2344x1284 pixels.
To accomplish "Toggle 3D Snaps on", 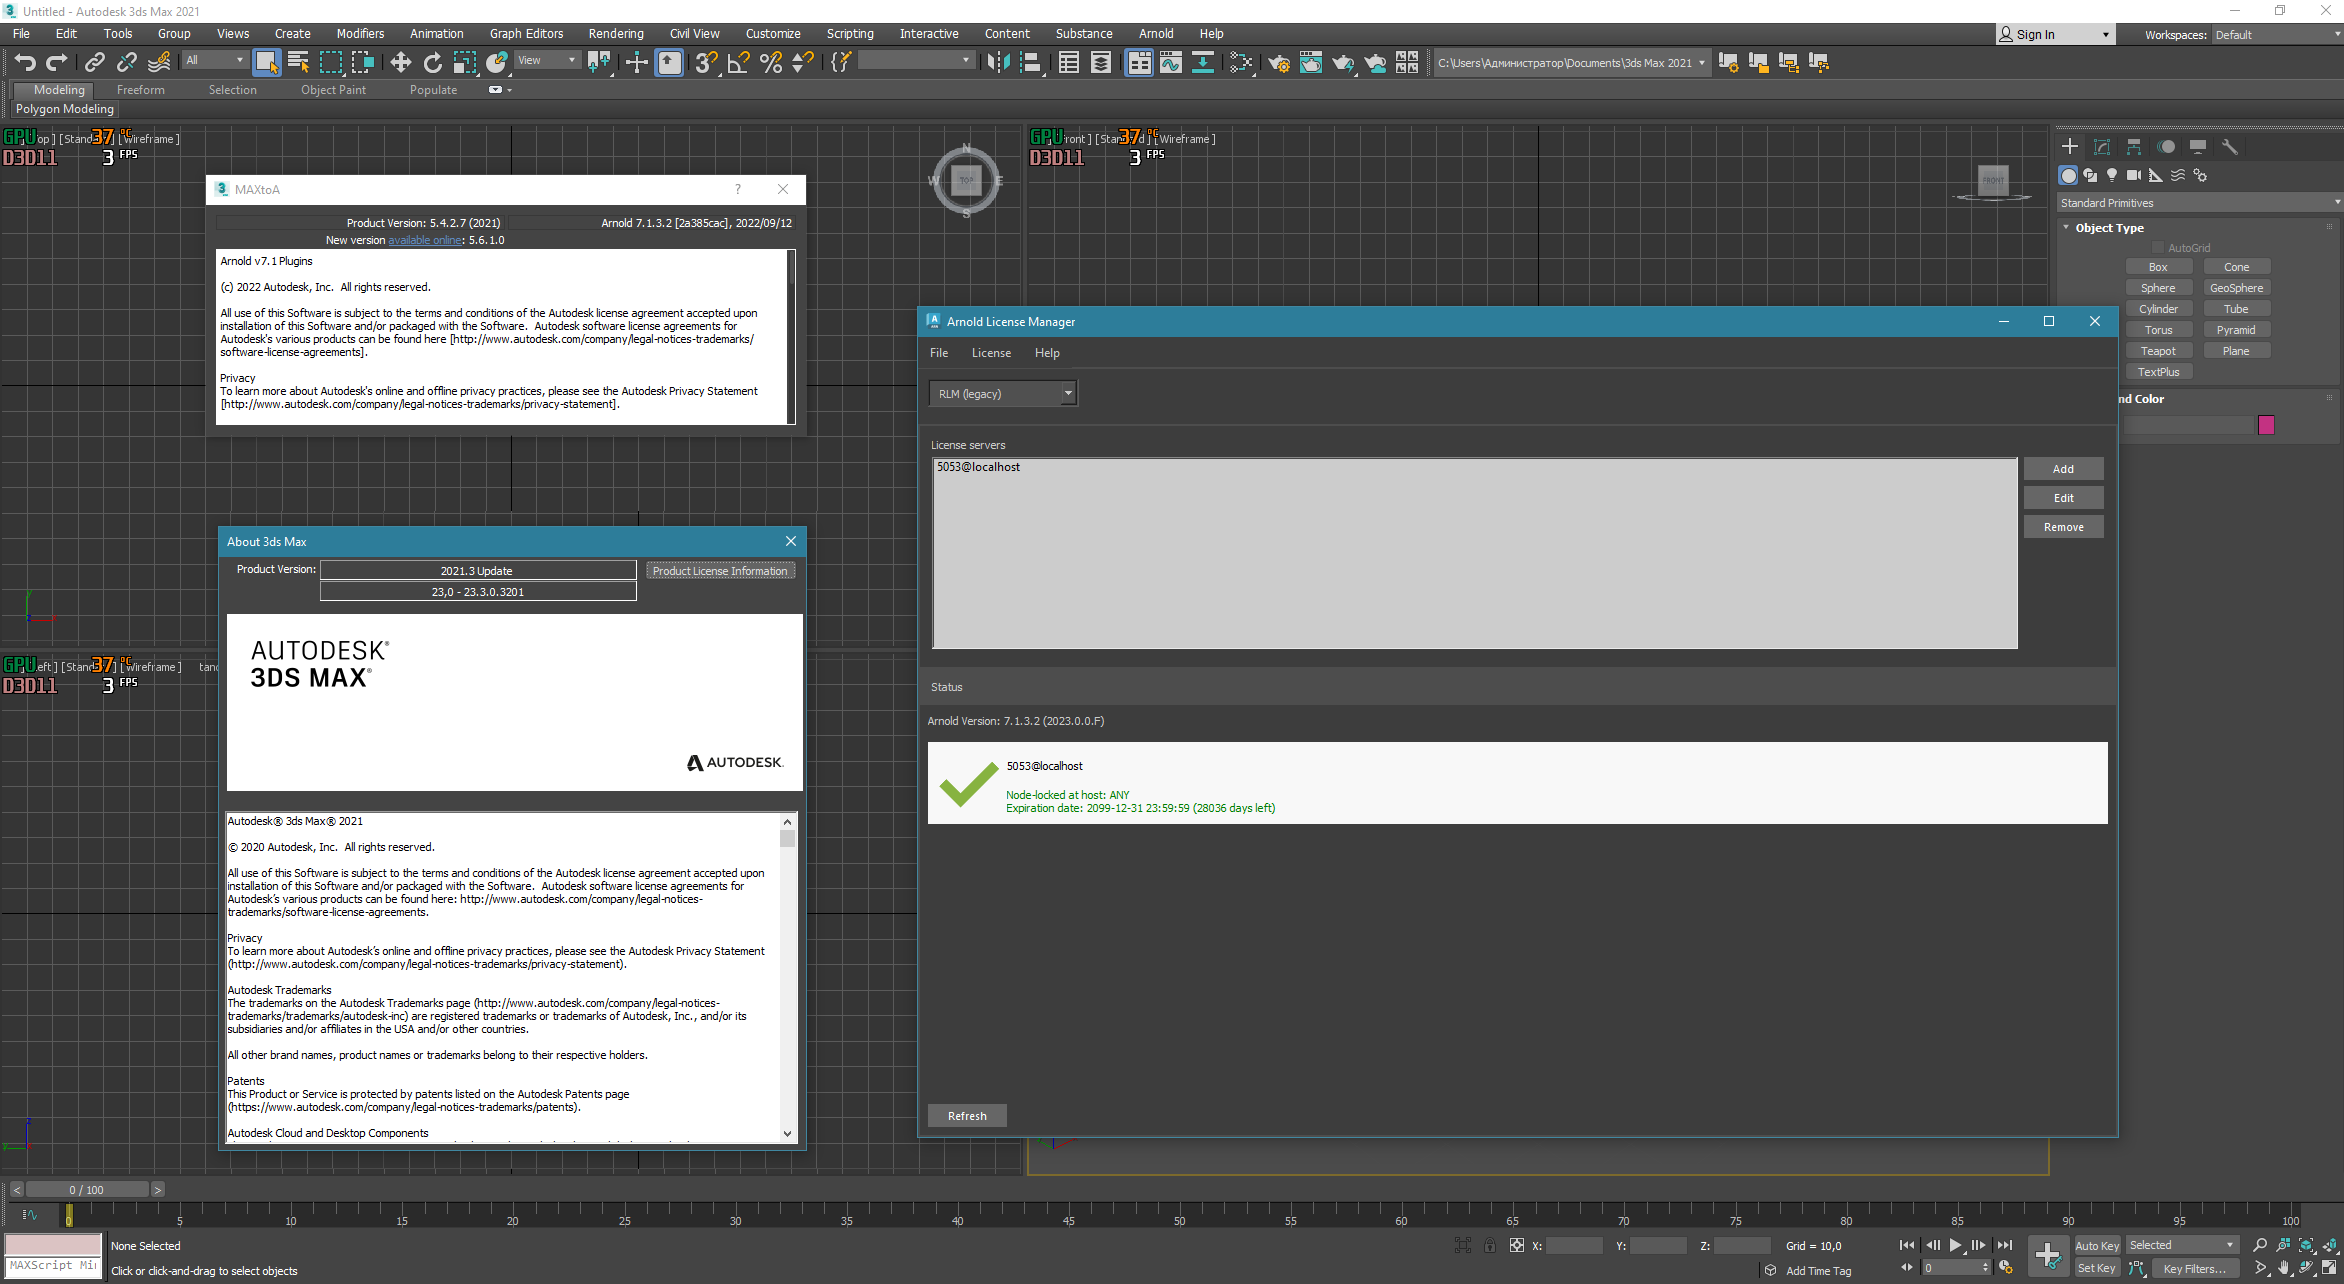I will [706, 62].
